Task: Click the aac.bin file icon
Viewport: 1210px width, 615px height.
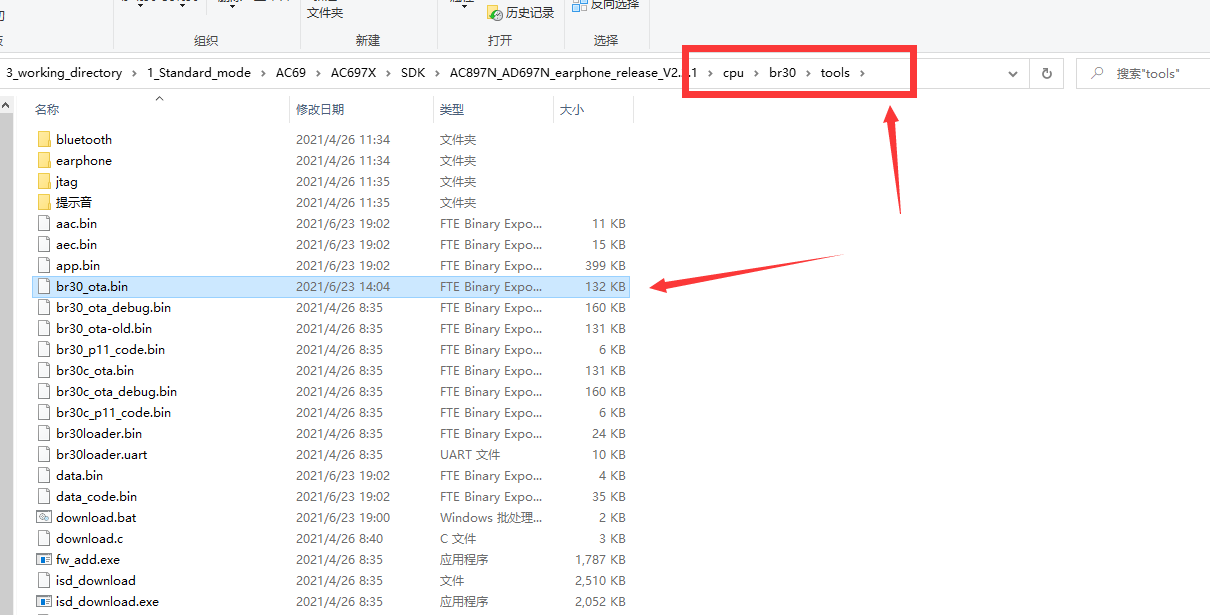Action: pyautogui.click(x=43, y=223)
